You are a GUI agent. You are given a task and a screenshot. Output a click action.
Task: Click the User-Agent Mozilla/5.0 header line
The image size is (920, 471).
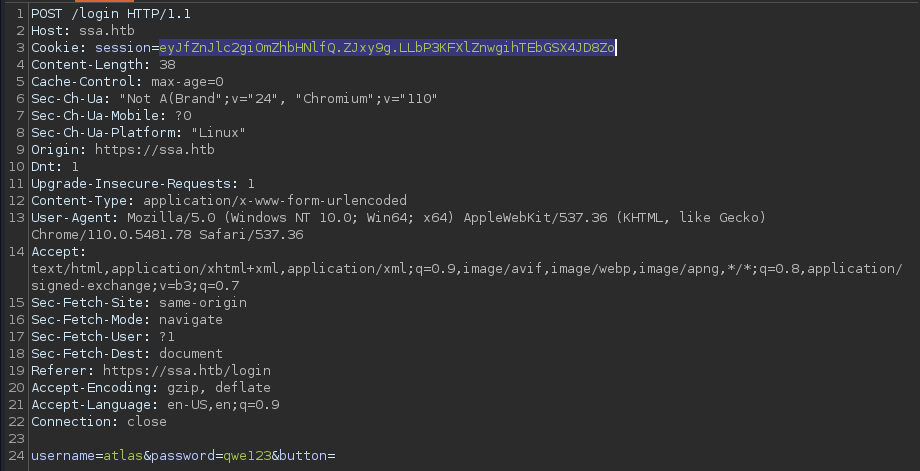point(398,218)
